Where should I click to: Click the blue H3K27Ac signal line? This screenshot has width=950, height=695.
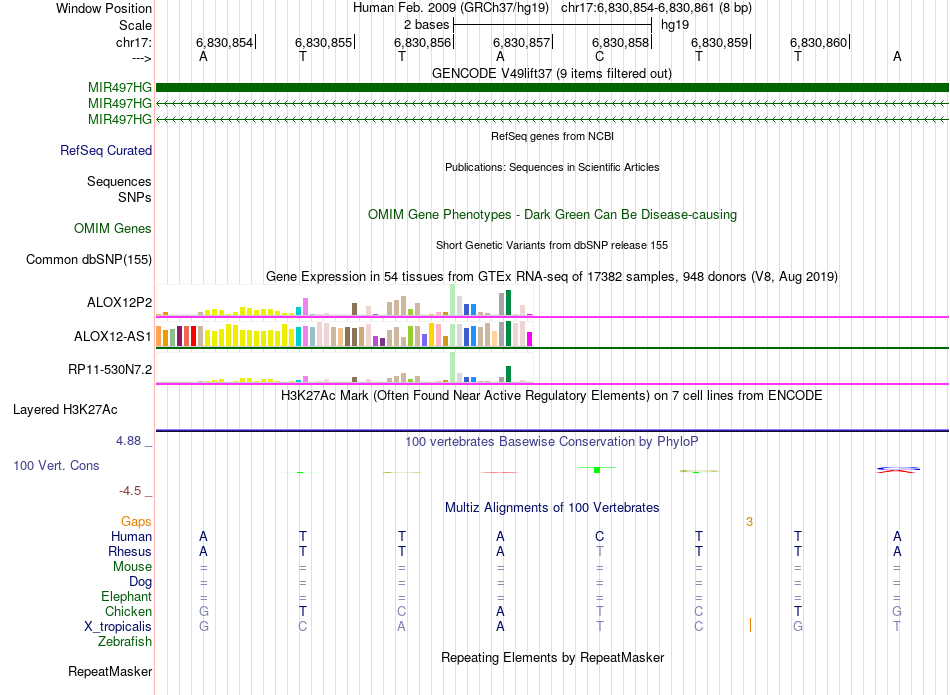tap(552, 431)
